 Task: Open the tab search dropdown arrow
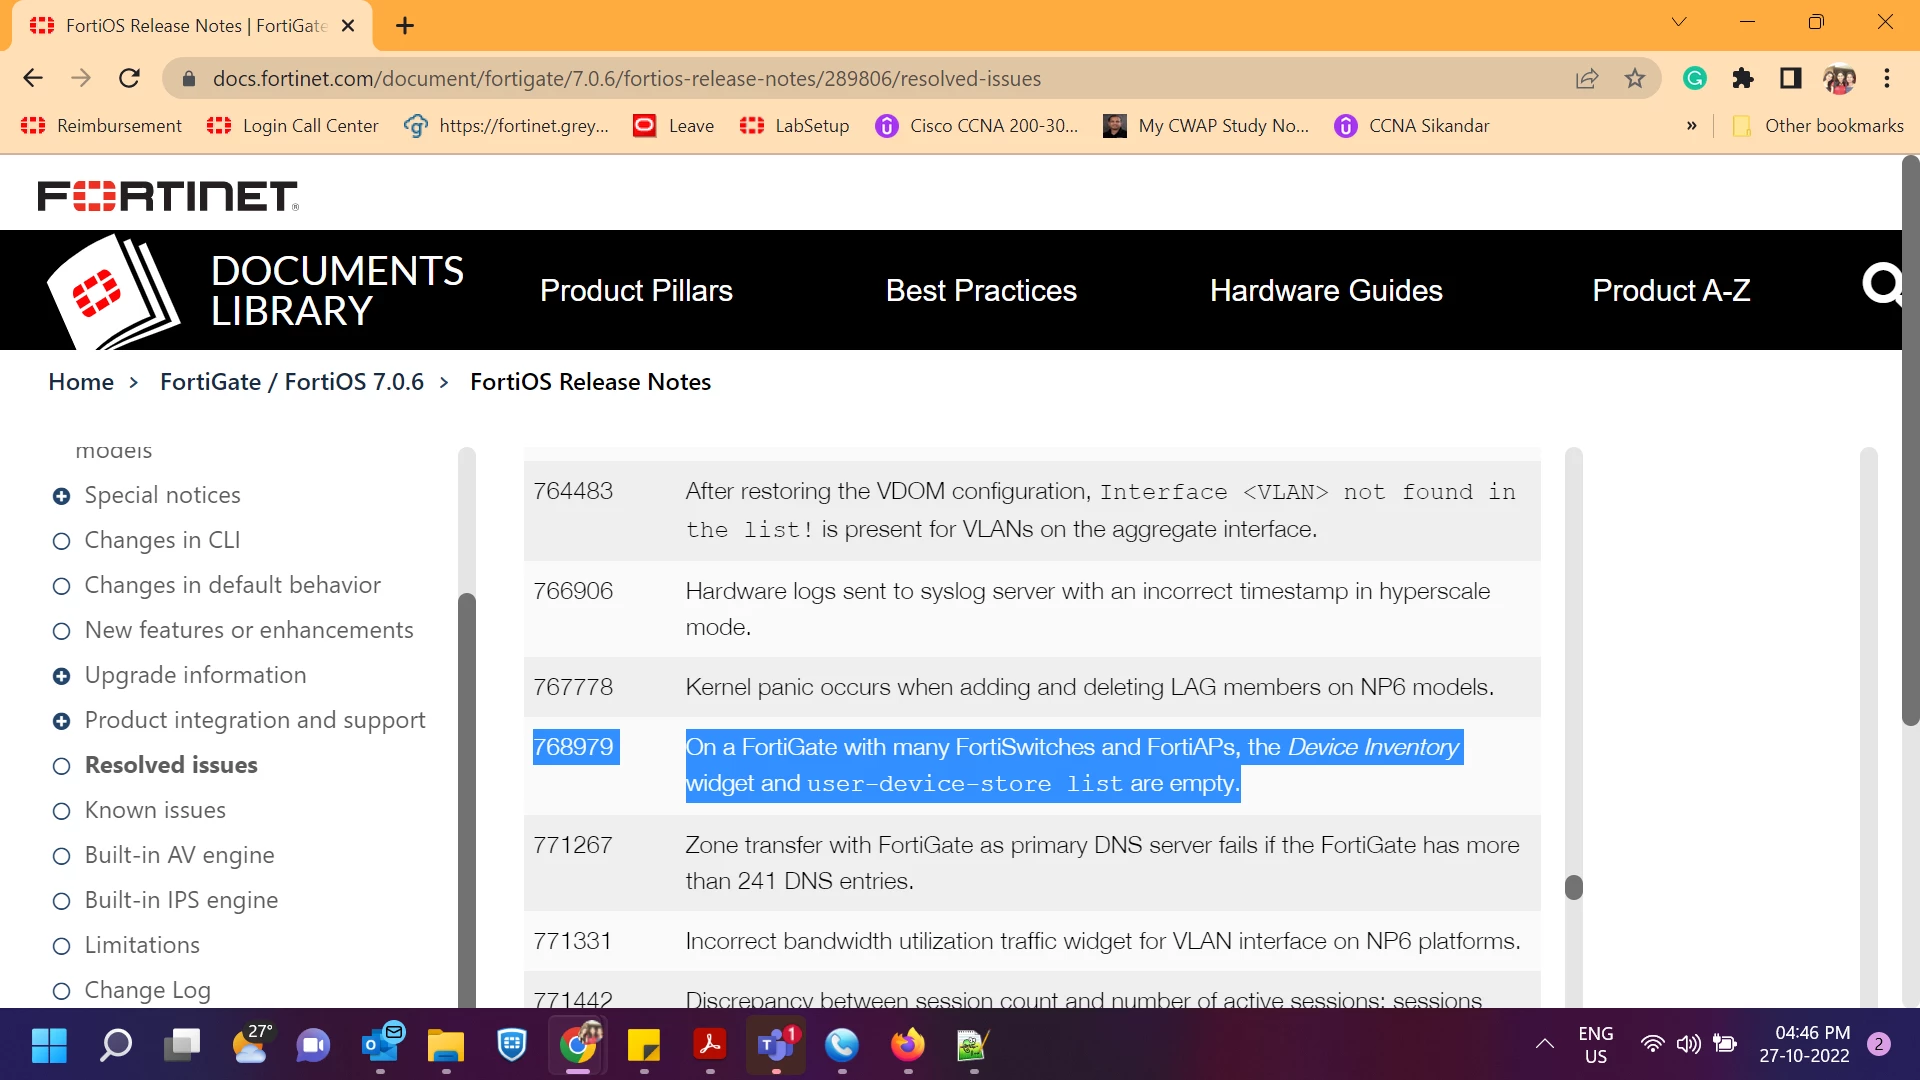pos(1679,22)
